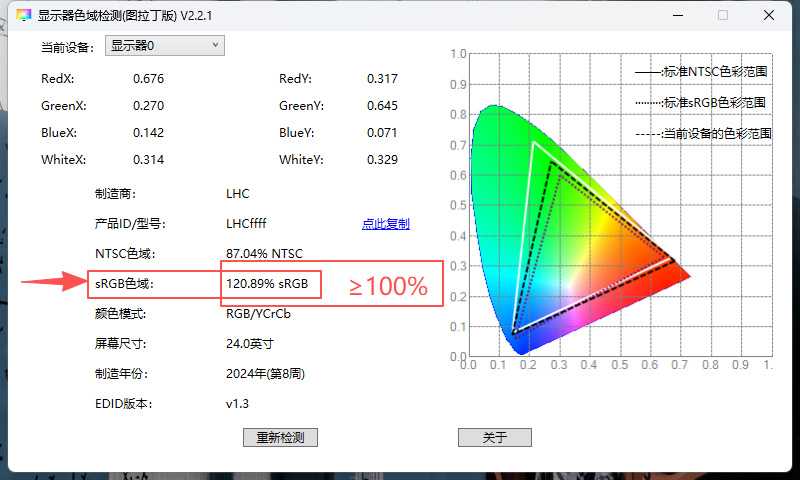Screen dimensions: 800x480
Task: Click the 87.04% NTSC value
Action: click(x=264, y=254)
